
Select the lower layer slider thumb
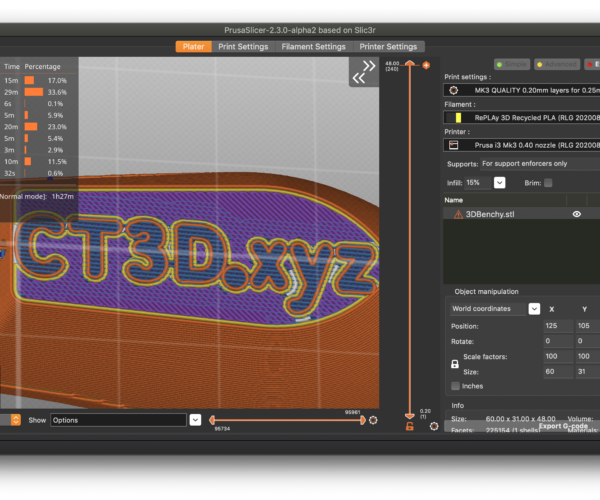coord(410,416)
